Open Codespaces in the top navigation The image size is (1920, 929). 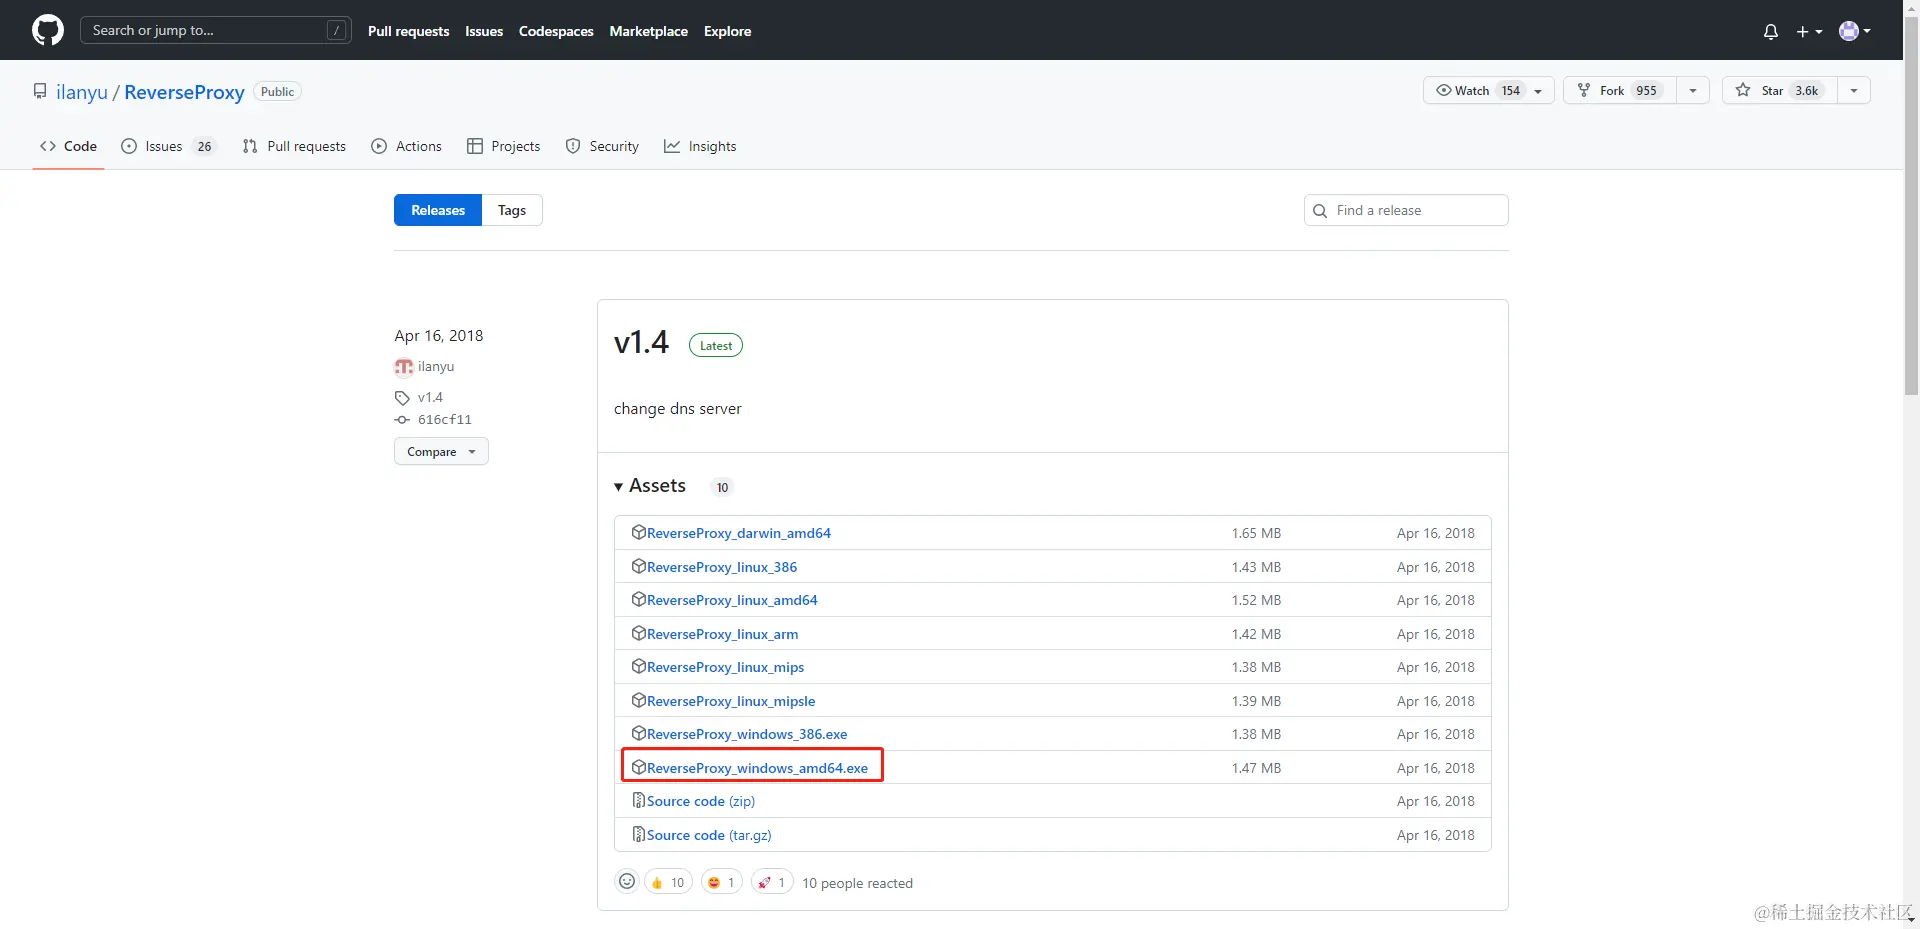556,31
